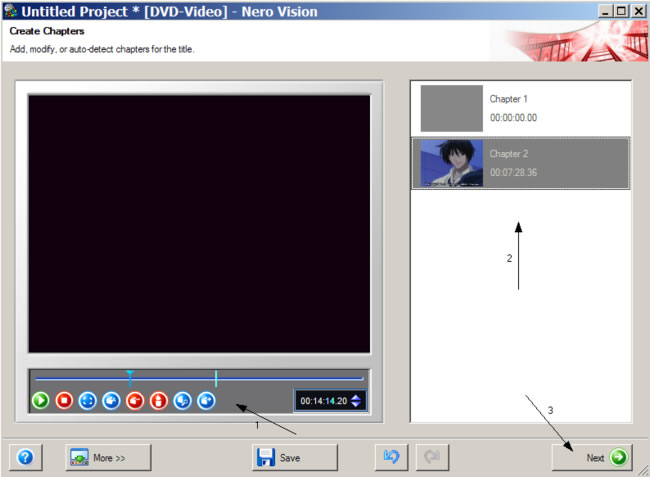The width and height of the screenshot is (650, 477).
Task: Click the blue full screen preview icon
Action: pyautogui.click(x=88, y=401)
